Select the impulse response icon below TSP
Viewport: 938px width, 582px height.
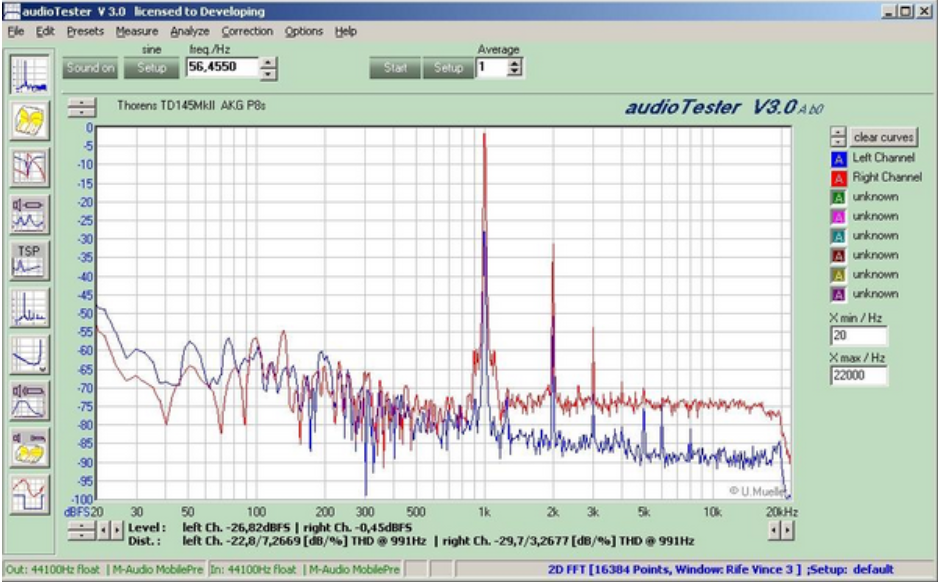point(29,306)
